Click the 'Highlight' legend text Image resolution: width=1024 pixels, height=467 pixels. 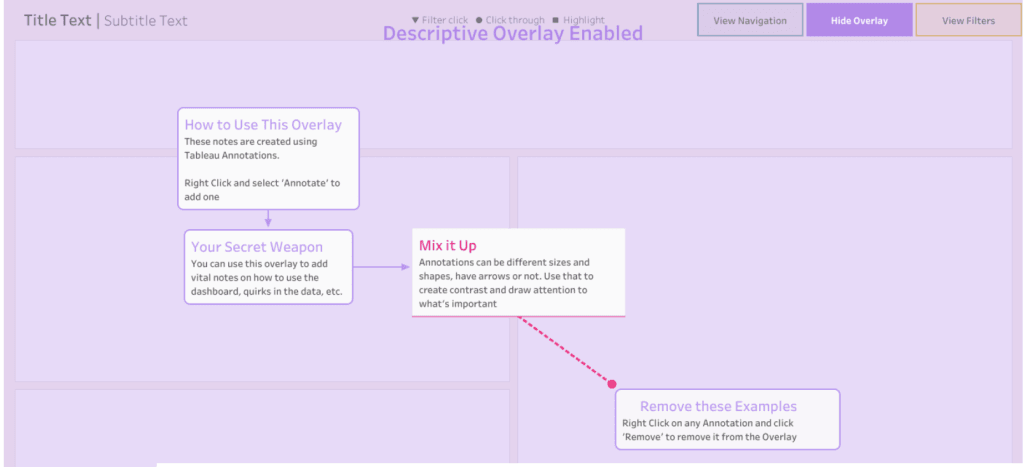click(584, 20)
